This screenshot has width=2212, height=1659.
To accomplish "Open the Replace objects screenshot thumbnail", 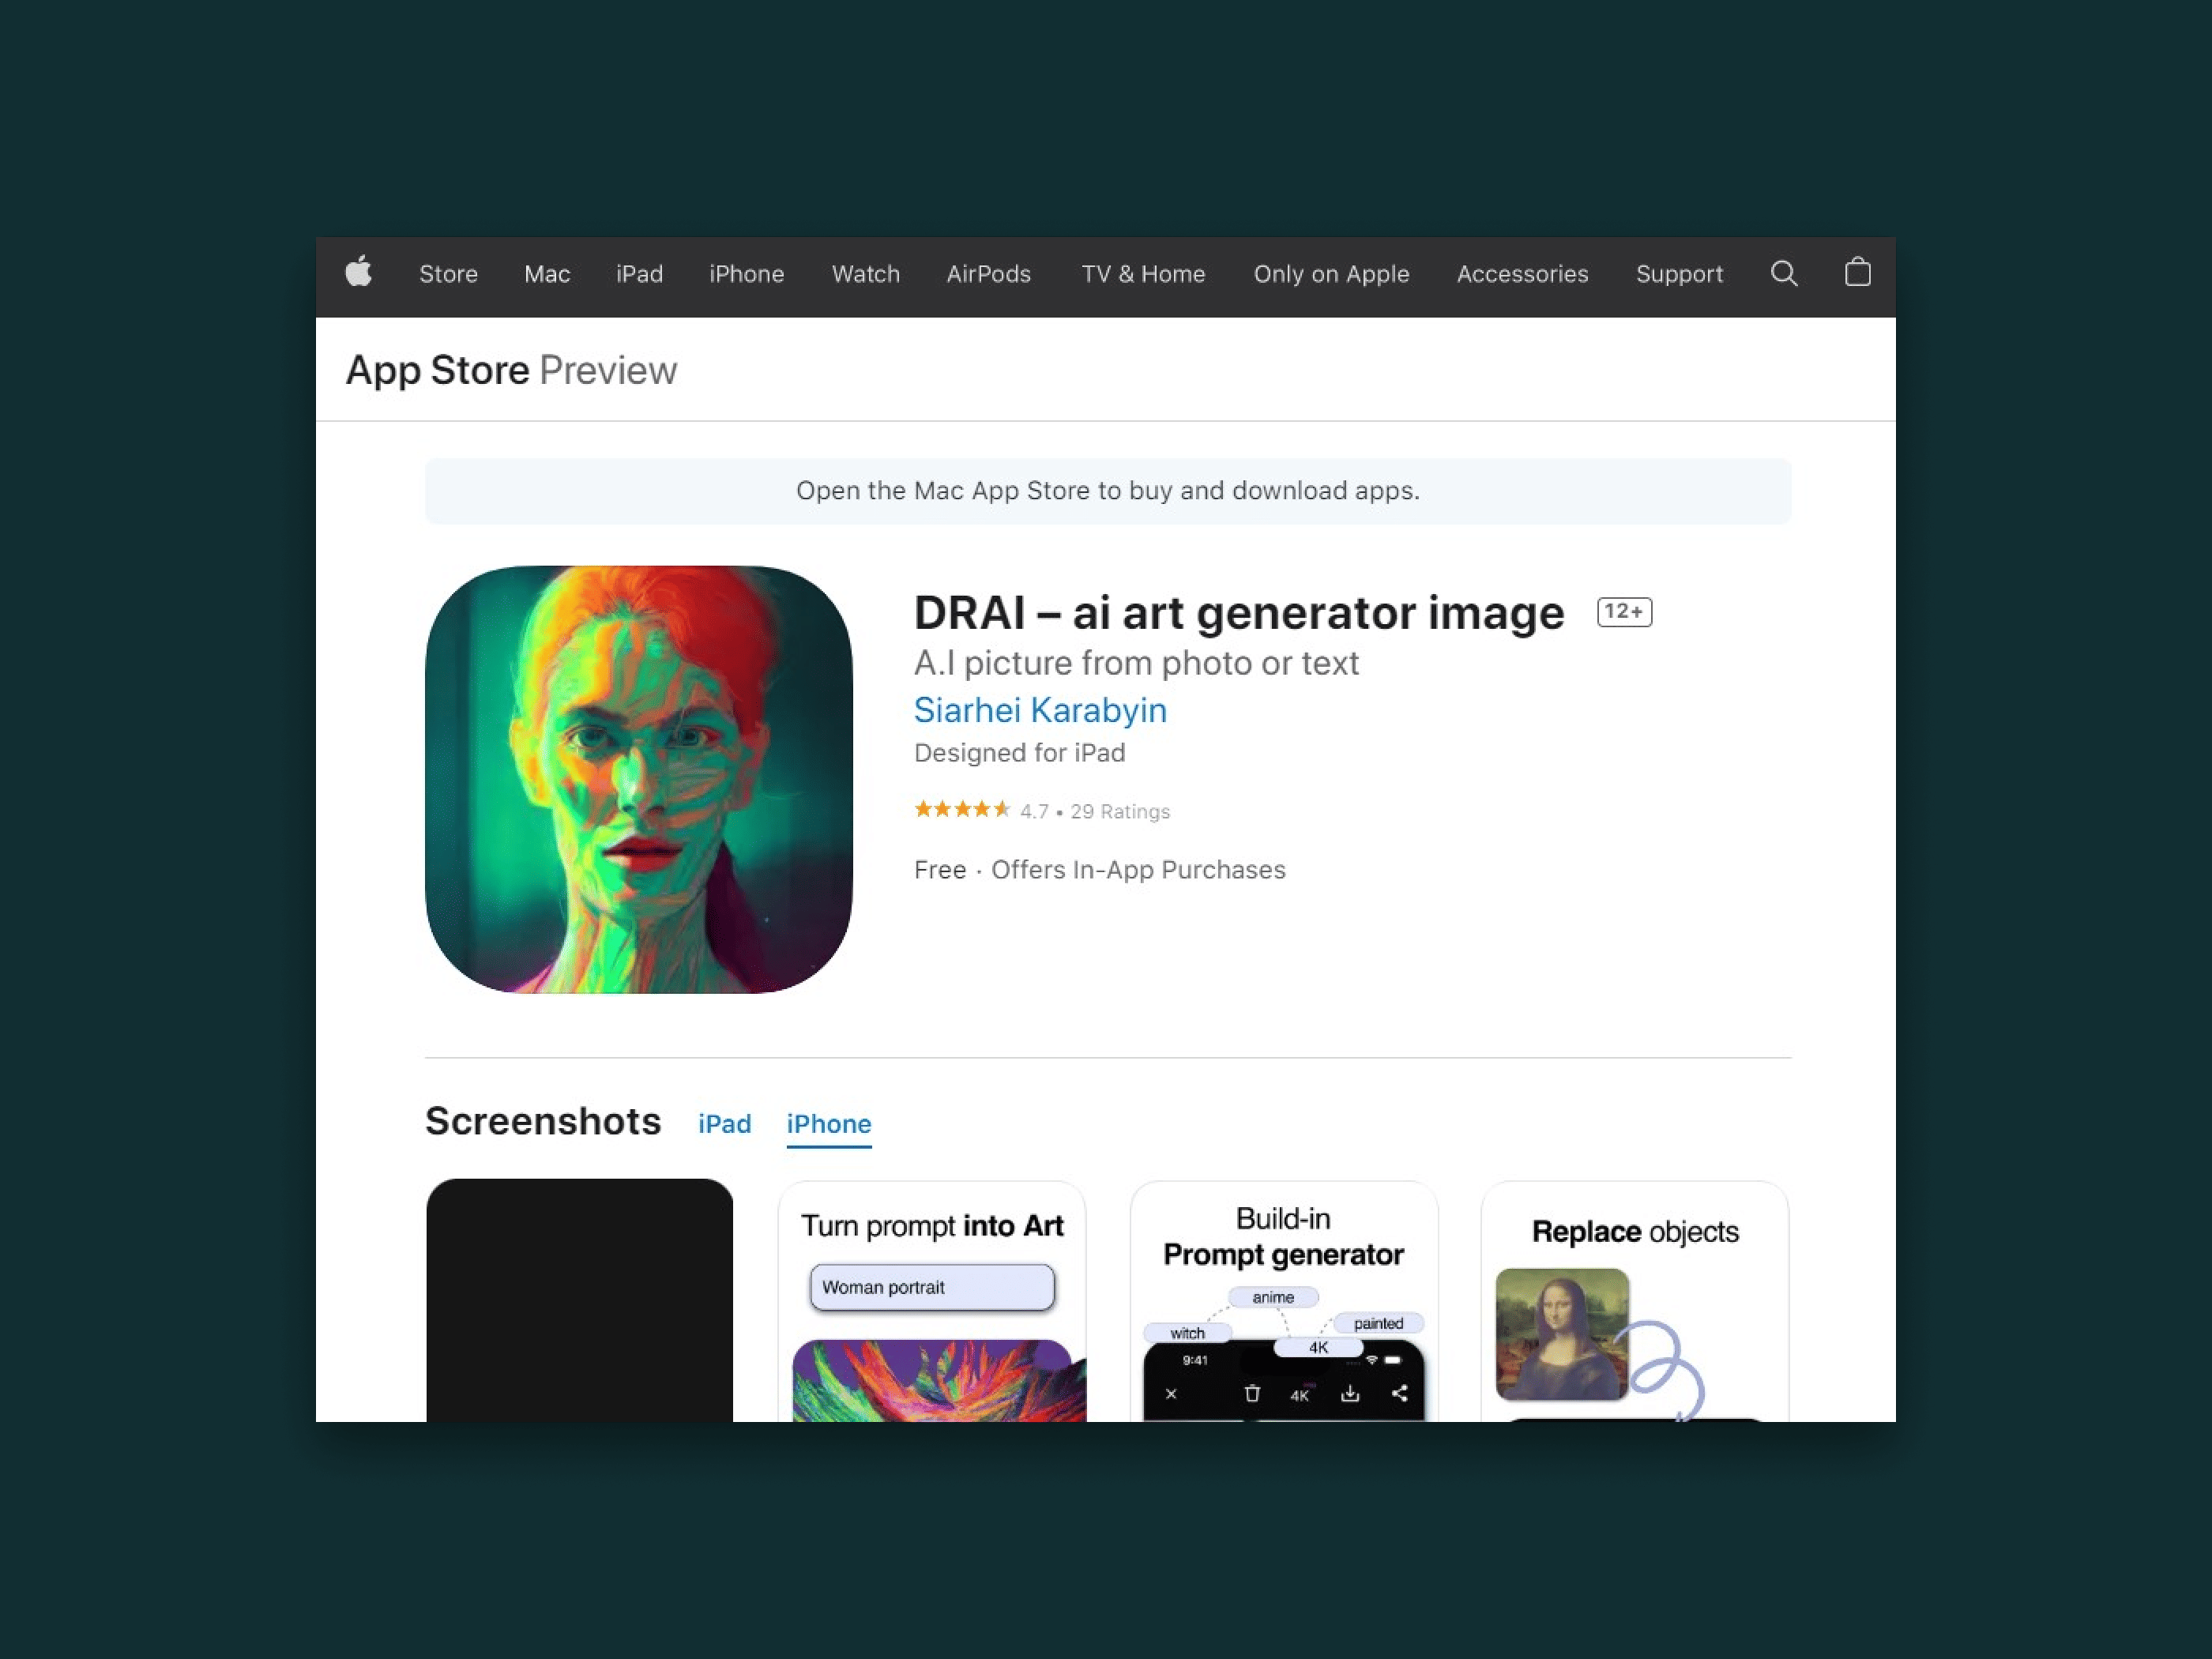I will pyautogui.click(x=1635, y=1301).
